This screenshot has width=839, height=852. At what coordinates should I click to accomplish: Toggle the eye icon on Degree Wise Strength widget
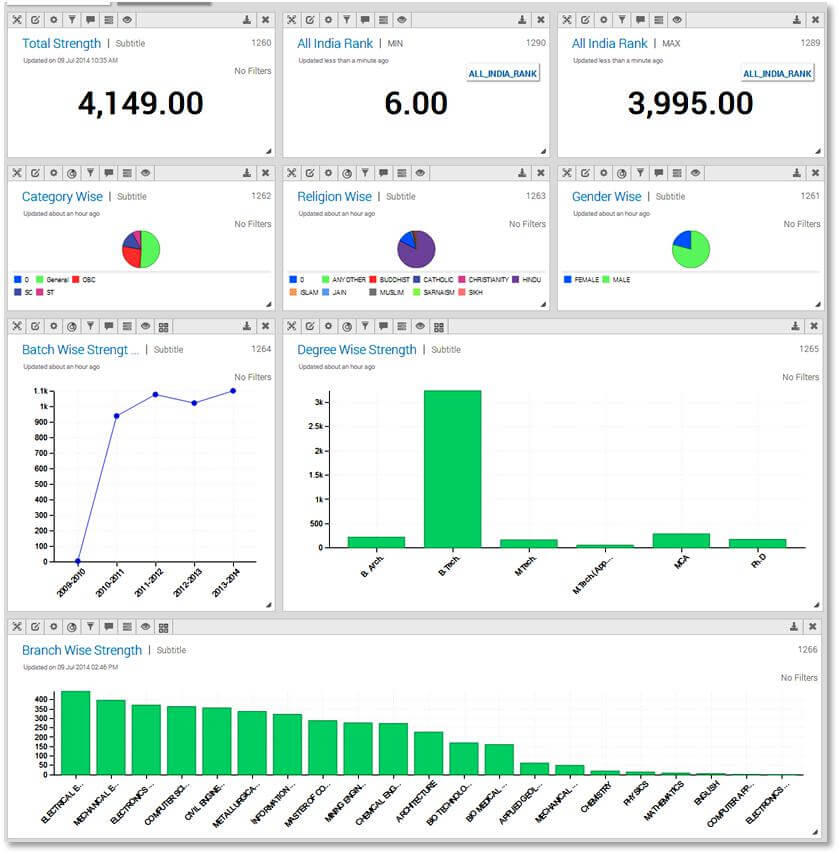420,325
